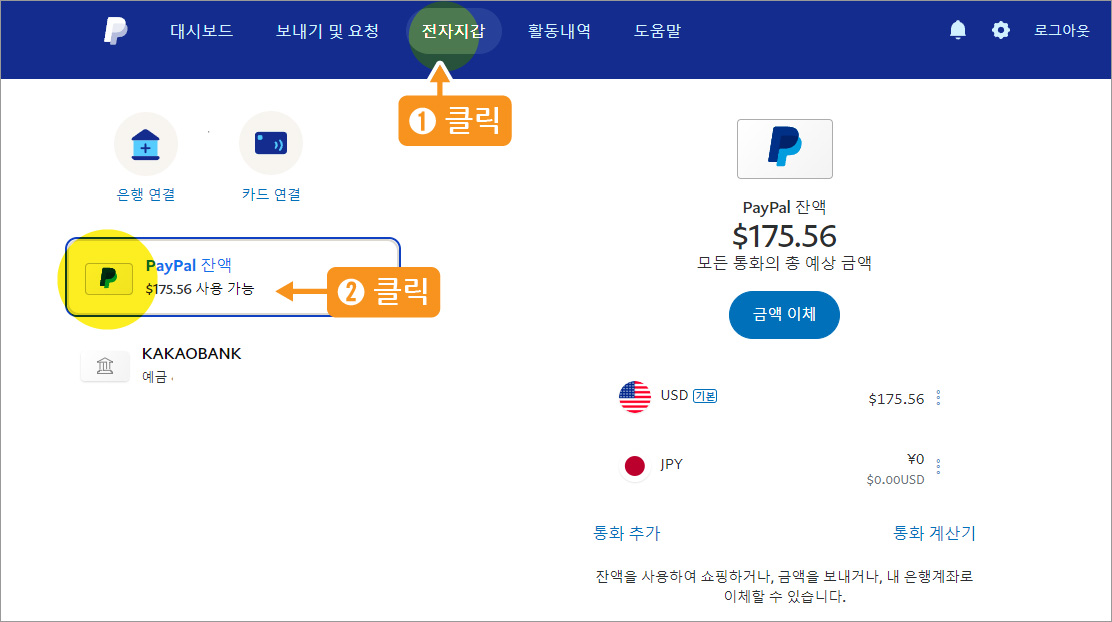Go to the 대시보드 menu
Screen dimensions: 1112x622
tap(201, 31)
